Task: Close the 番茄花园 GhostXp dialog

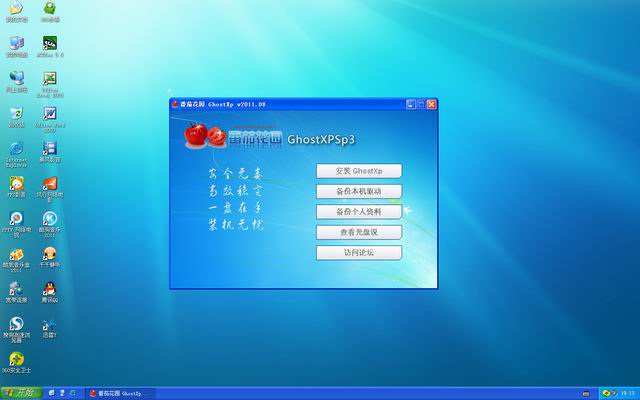Action: [x=431, y=104]
